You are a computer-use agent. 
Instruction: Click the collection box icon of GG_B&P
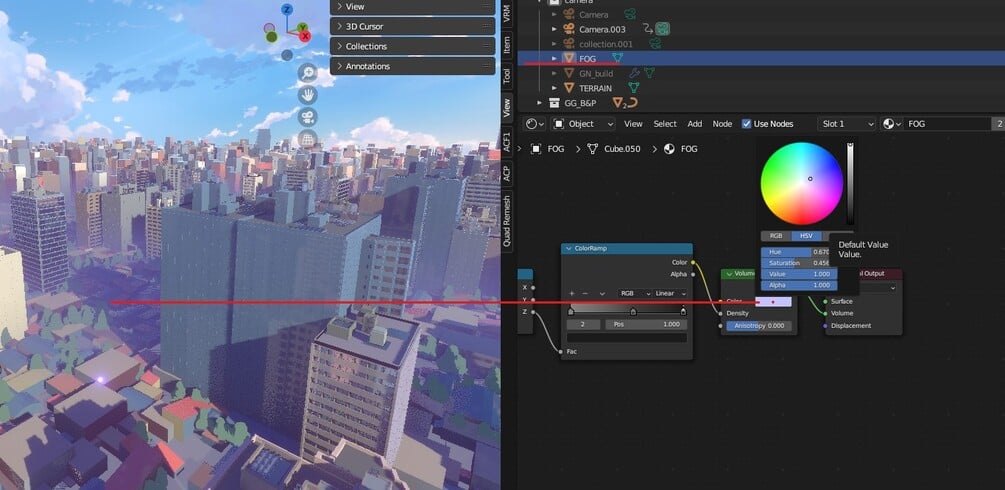tap(554, 103)
